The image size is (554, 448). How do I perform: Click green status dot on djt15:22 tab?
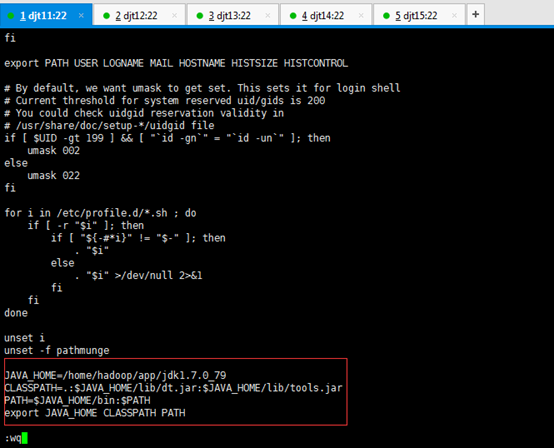(x=386, y=16)
